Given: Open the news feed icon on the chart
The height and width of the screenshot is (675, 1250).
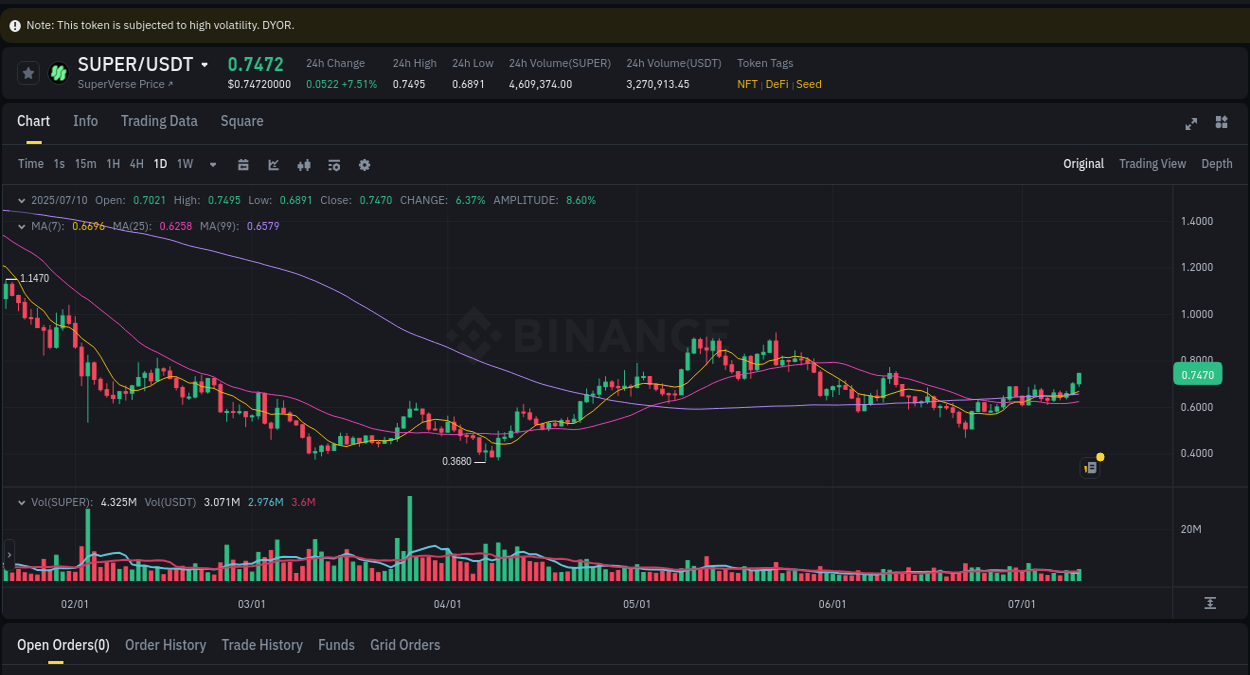Looking at the screenshot, I should 1090,467.
